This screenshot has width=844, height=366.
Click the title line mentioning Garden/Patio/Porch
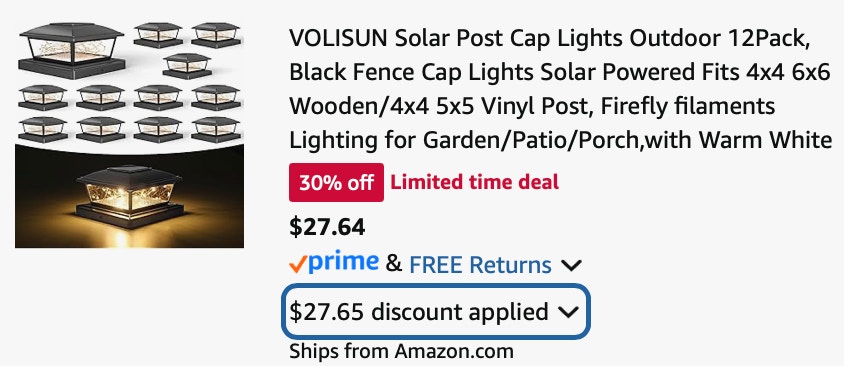[561, 140]
